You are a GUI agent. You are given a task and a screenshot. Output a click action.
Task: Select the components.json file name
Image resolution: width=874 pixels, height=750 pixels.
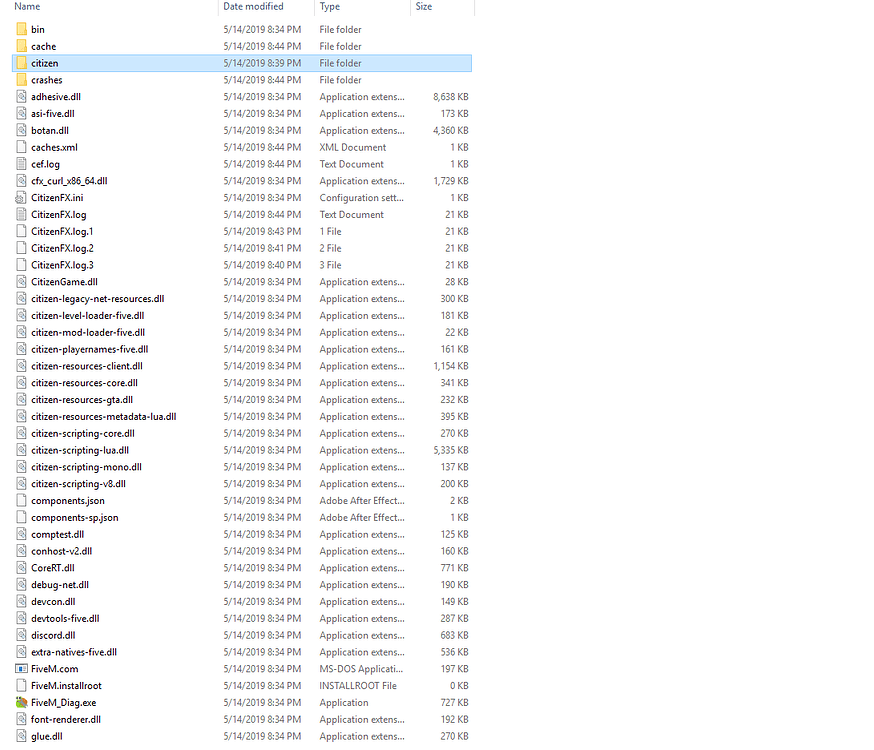[x=68, y=500]
